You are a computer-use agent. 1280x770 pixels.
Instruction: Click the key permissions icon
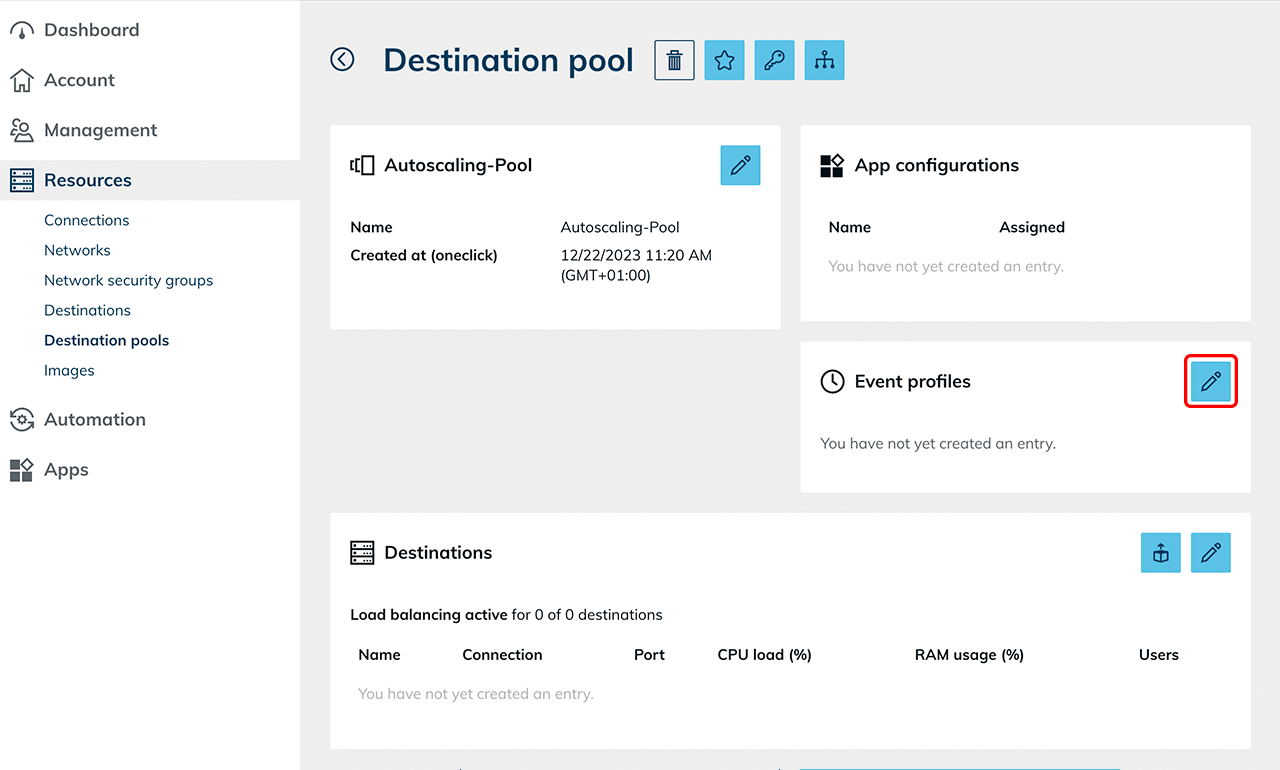coord(774,60)
